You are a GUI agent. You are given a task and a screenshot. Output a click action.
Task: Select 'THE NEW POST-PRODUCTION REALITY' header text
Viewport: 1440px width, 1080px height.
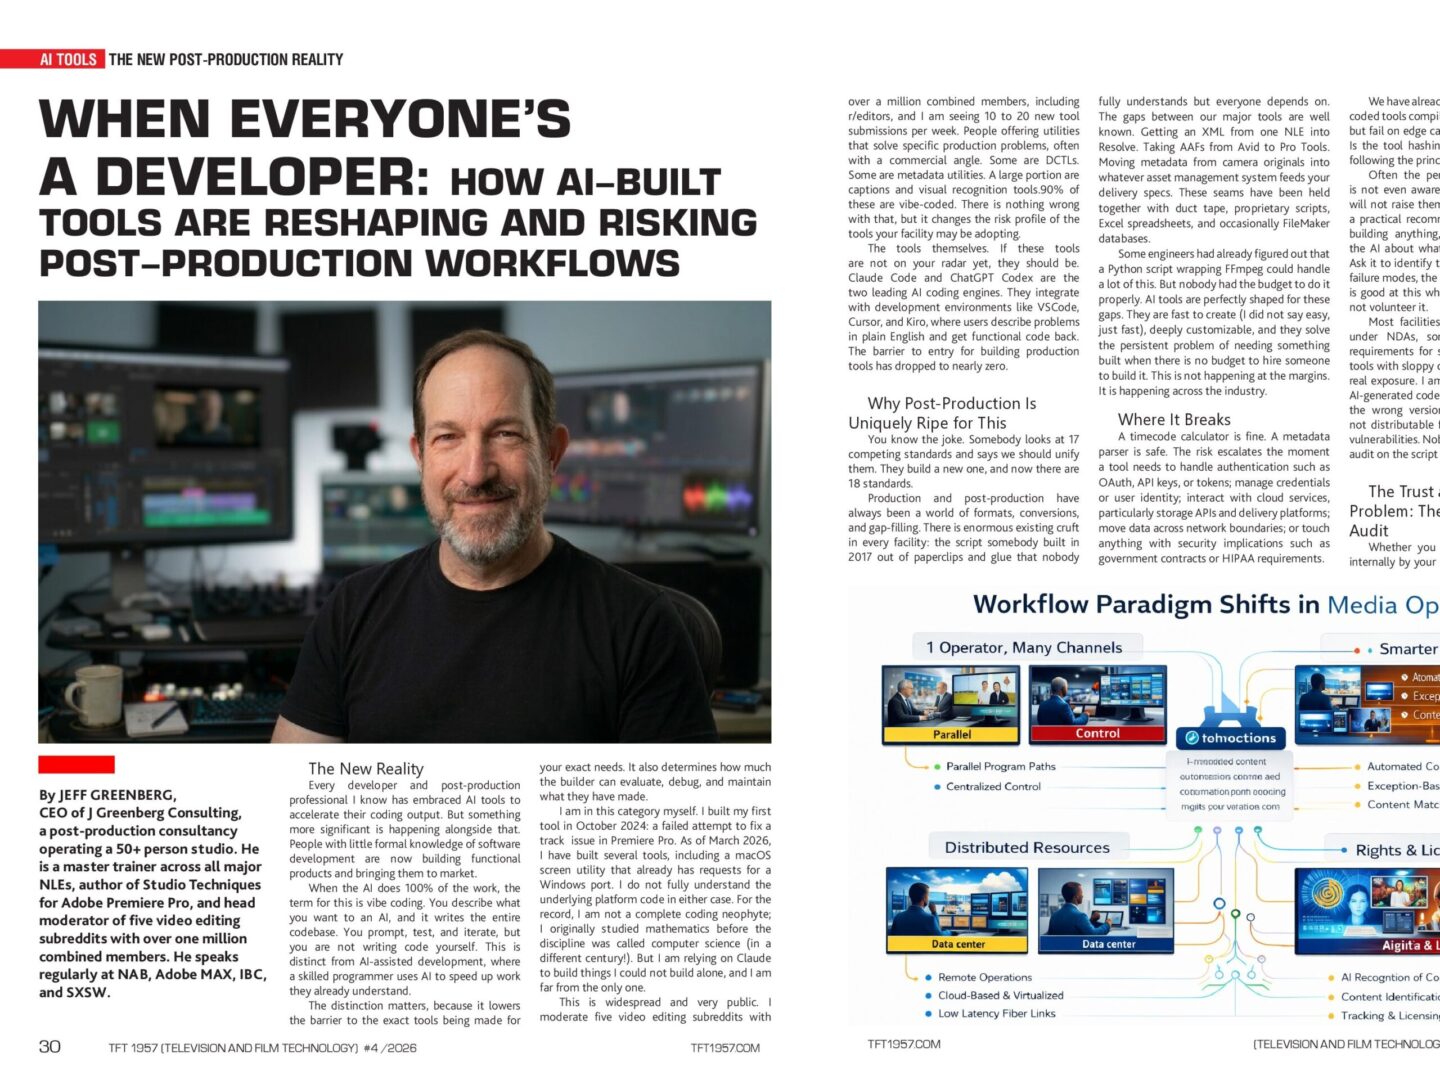(x=226, y=60)
